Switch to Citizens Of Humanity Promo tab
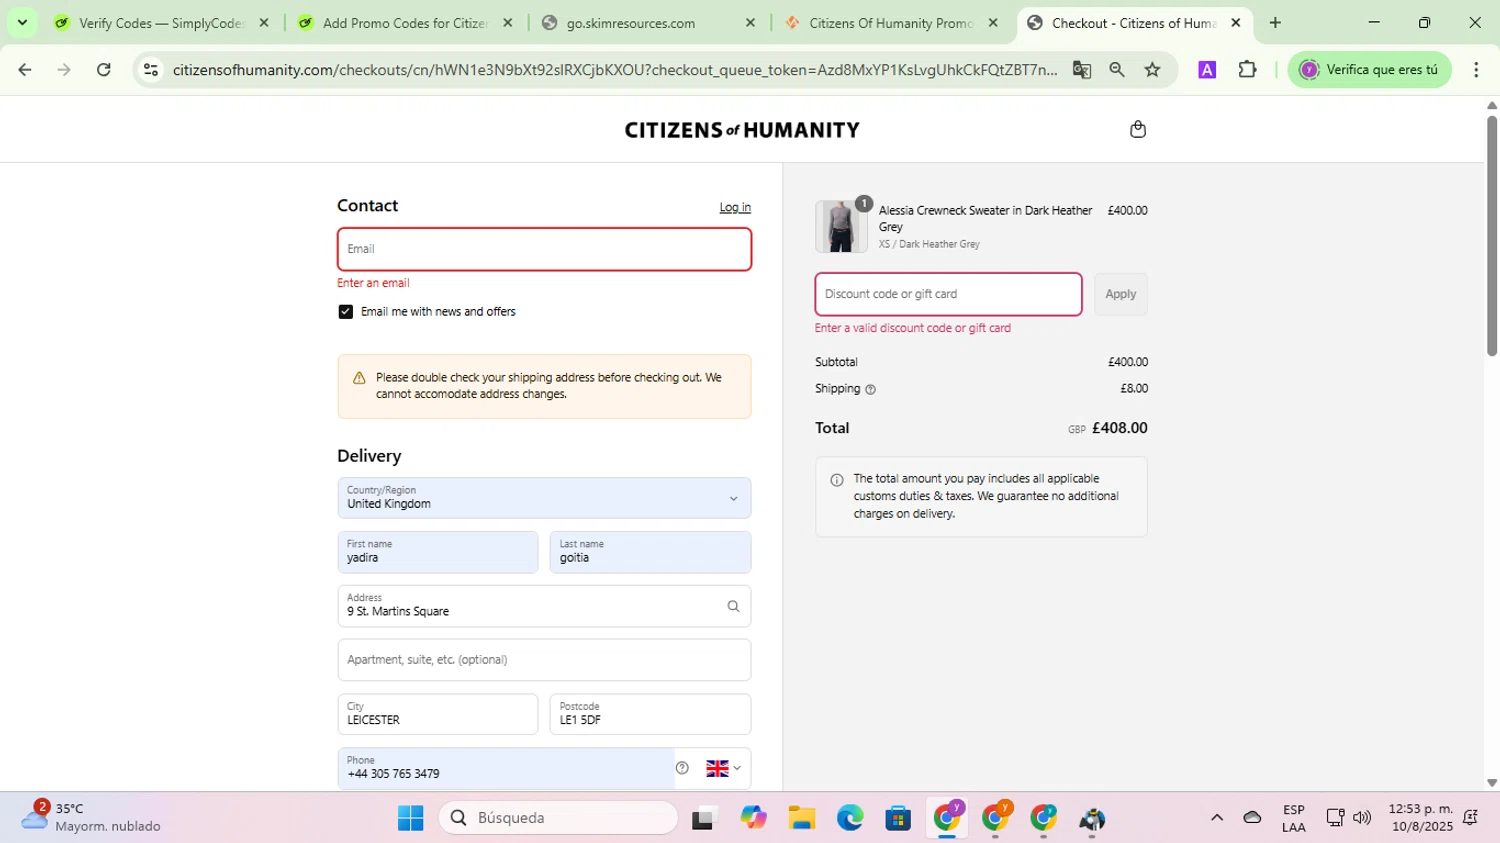The image size is (1500, 843). click(x=891, y=23)
